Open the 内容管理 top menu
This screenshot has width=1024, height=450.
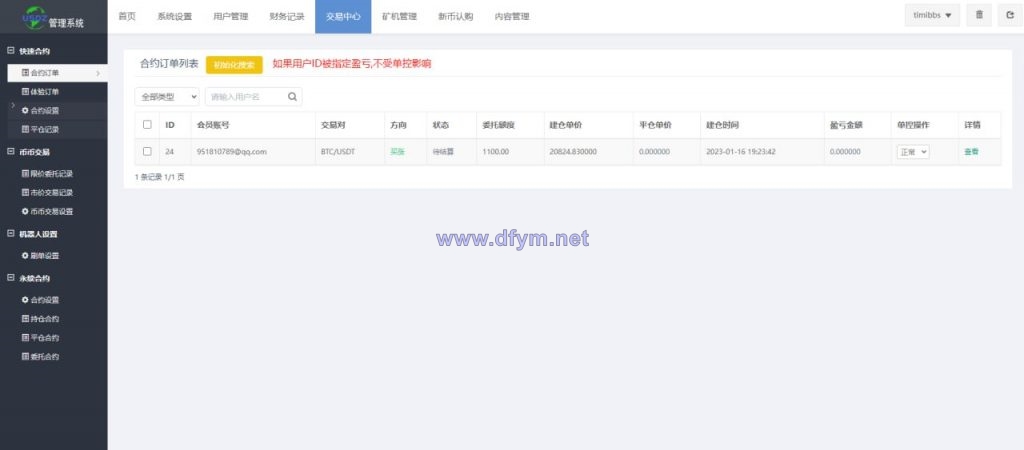(x=511, y=17)
